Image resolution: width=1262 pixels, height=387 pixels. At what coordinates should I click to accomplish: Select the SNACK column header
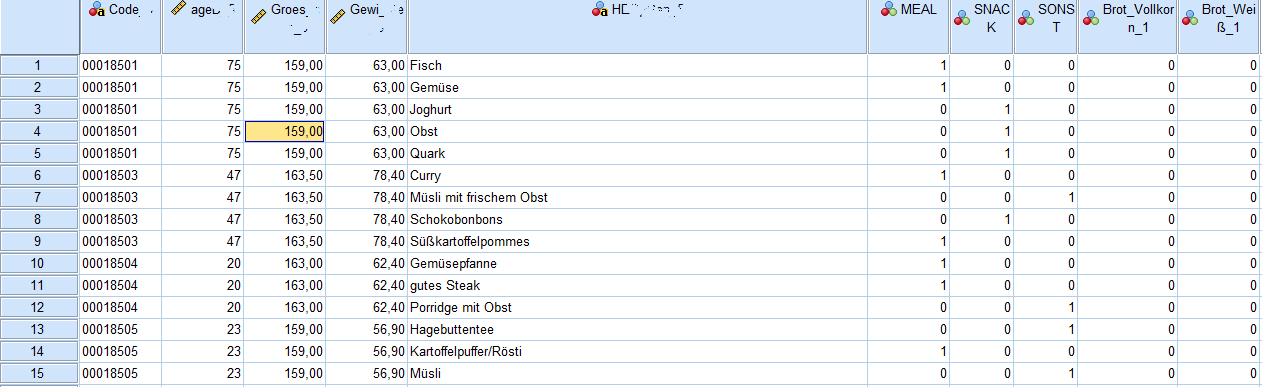tap(981, 27)
